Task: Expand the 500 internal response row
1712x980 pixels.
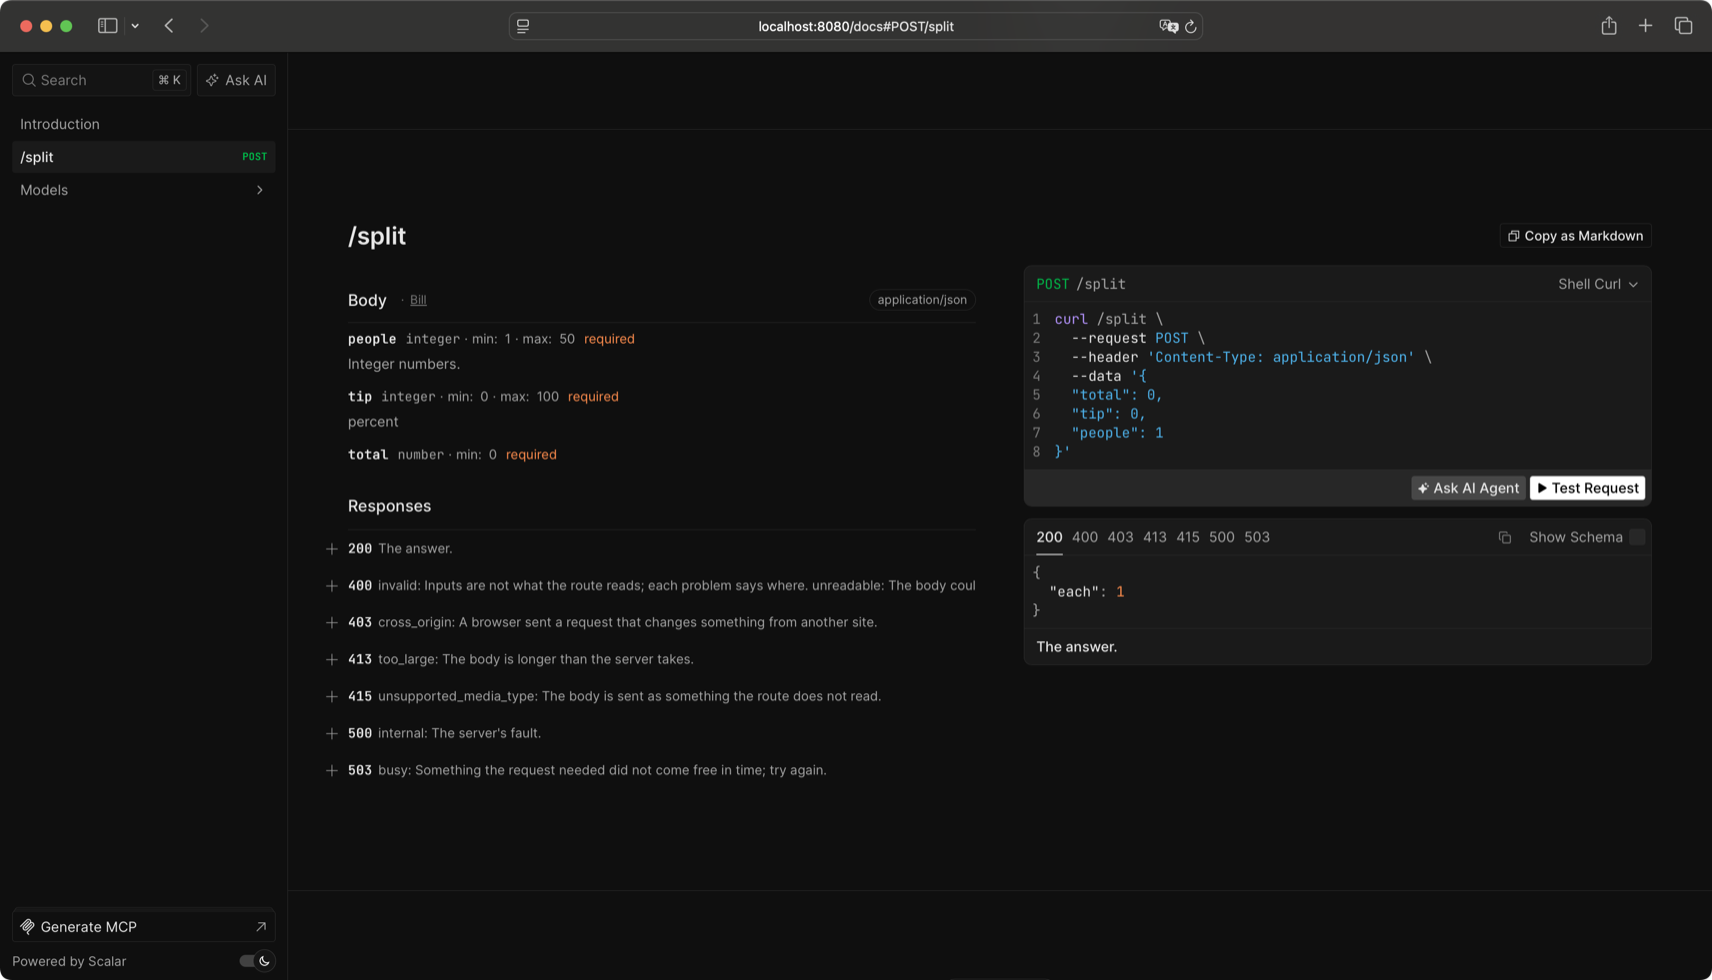Action: coord(650,734)
